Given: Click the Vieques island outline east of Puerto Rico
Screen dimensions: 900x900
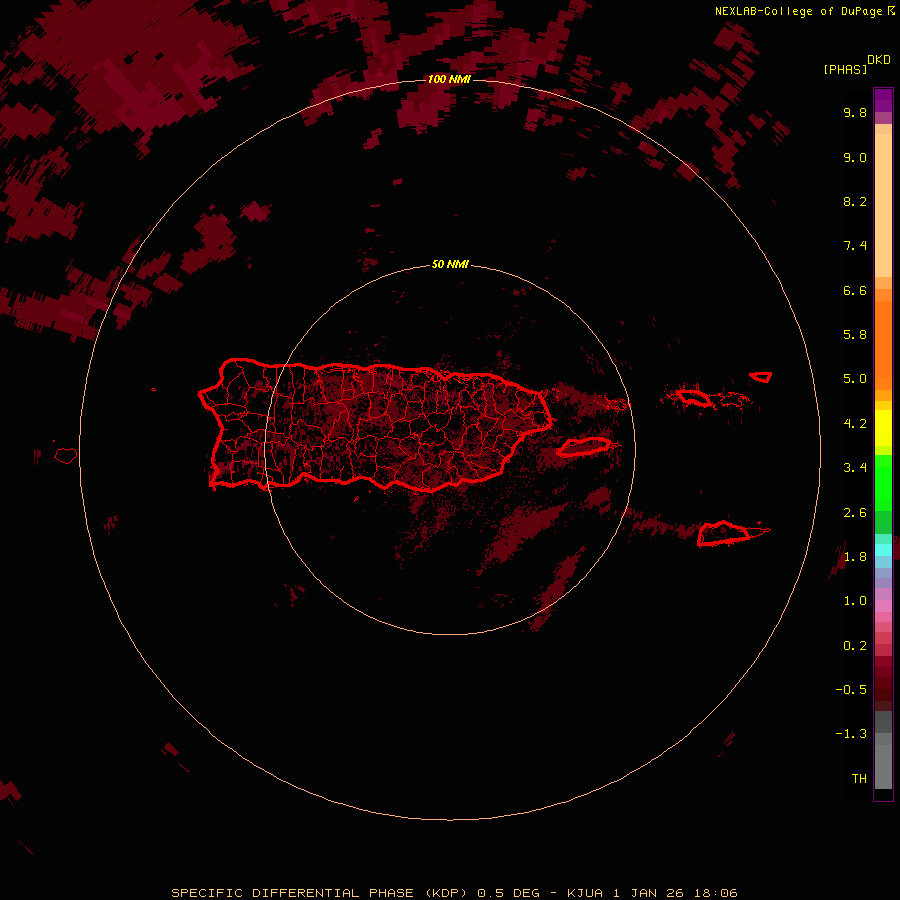Looking at the screenshot, I should coord(583,446).
